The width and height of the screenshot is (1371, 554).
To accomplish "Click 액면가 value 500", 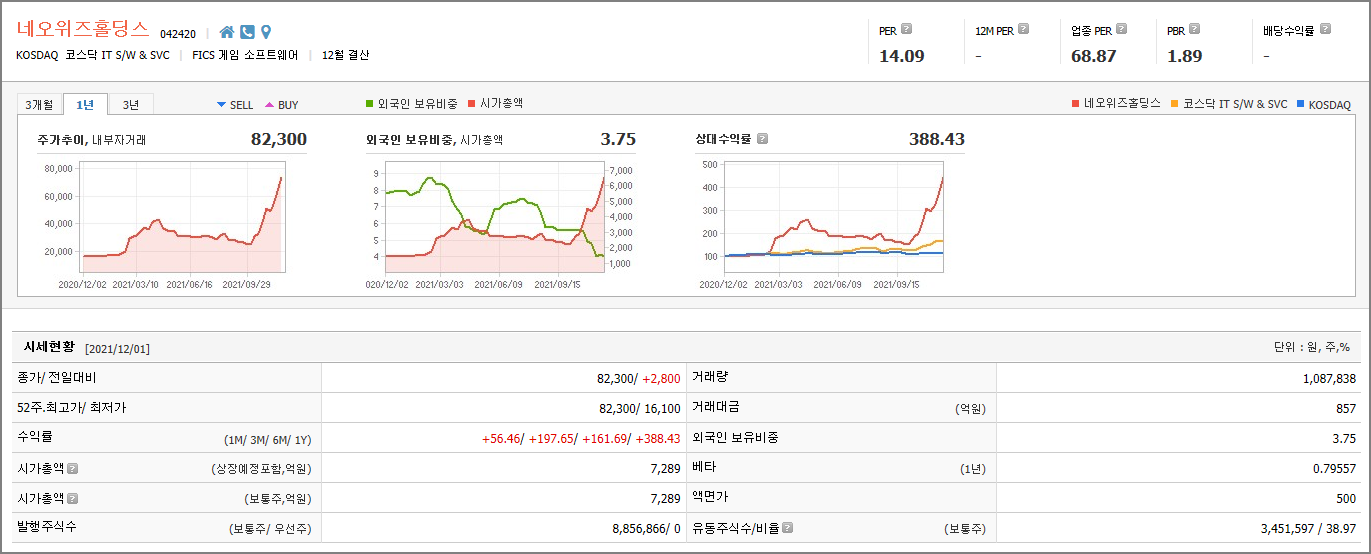I will click(x=1346, y=498).
